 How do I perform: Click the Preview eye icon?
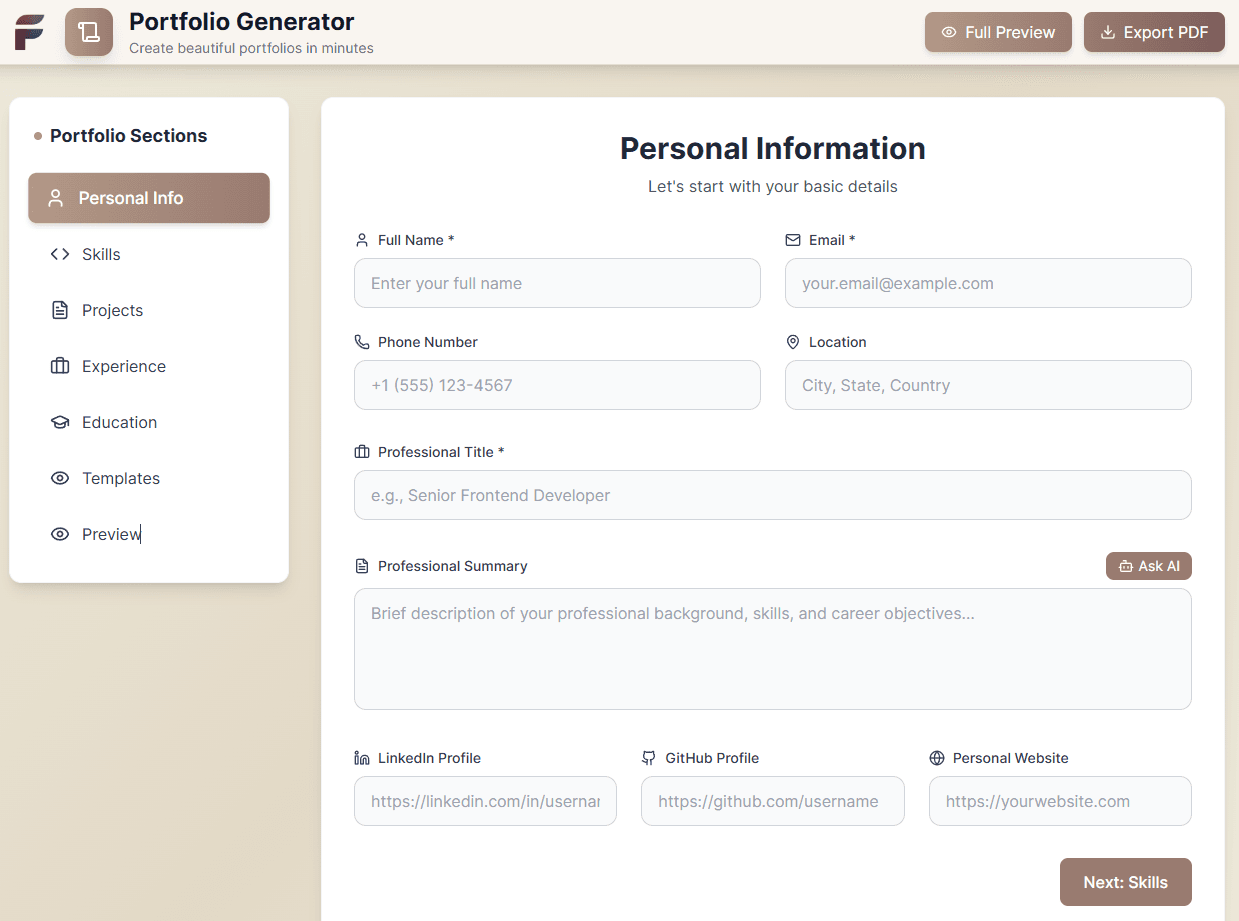pos(60,534)
